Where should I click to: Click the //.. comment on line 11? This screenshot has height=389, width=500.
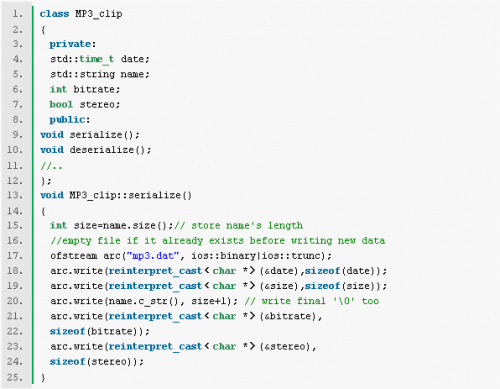point(51,166)
